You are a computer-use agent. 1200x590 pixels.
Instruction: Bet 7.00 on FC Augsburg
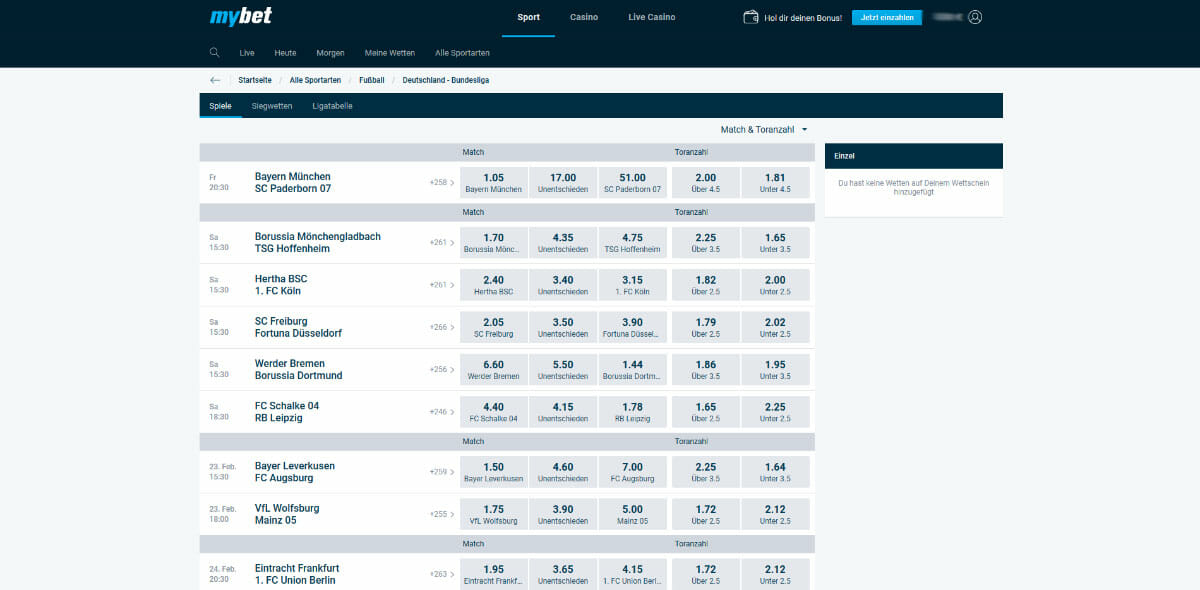633,472
